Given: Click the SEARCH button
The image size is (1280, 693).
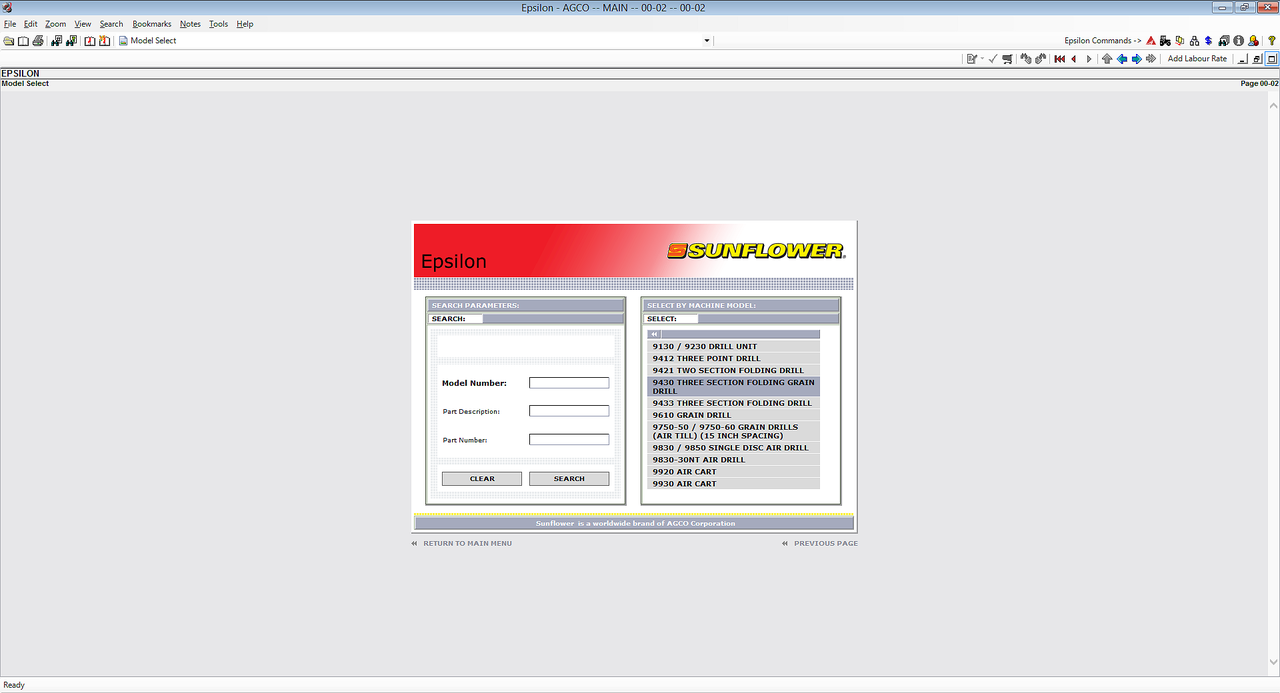Looking at the screenshot, I should [569, 479].
